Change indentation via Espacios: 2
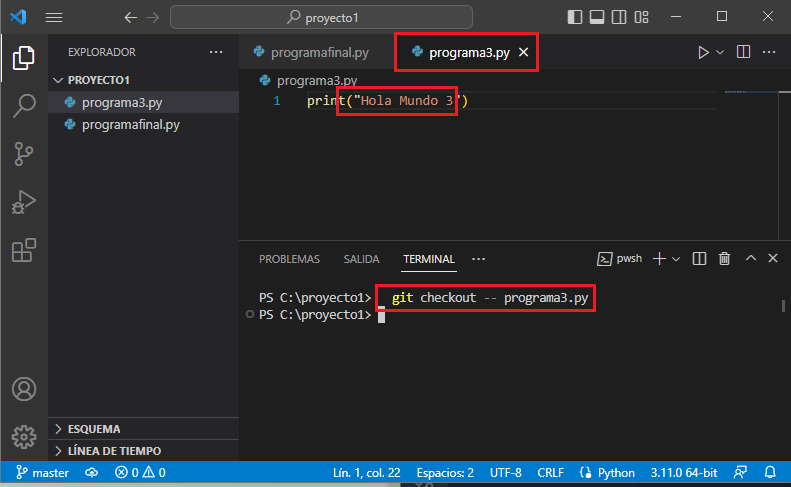Screen dimensions: 791x487 tap(445, 473)
